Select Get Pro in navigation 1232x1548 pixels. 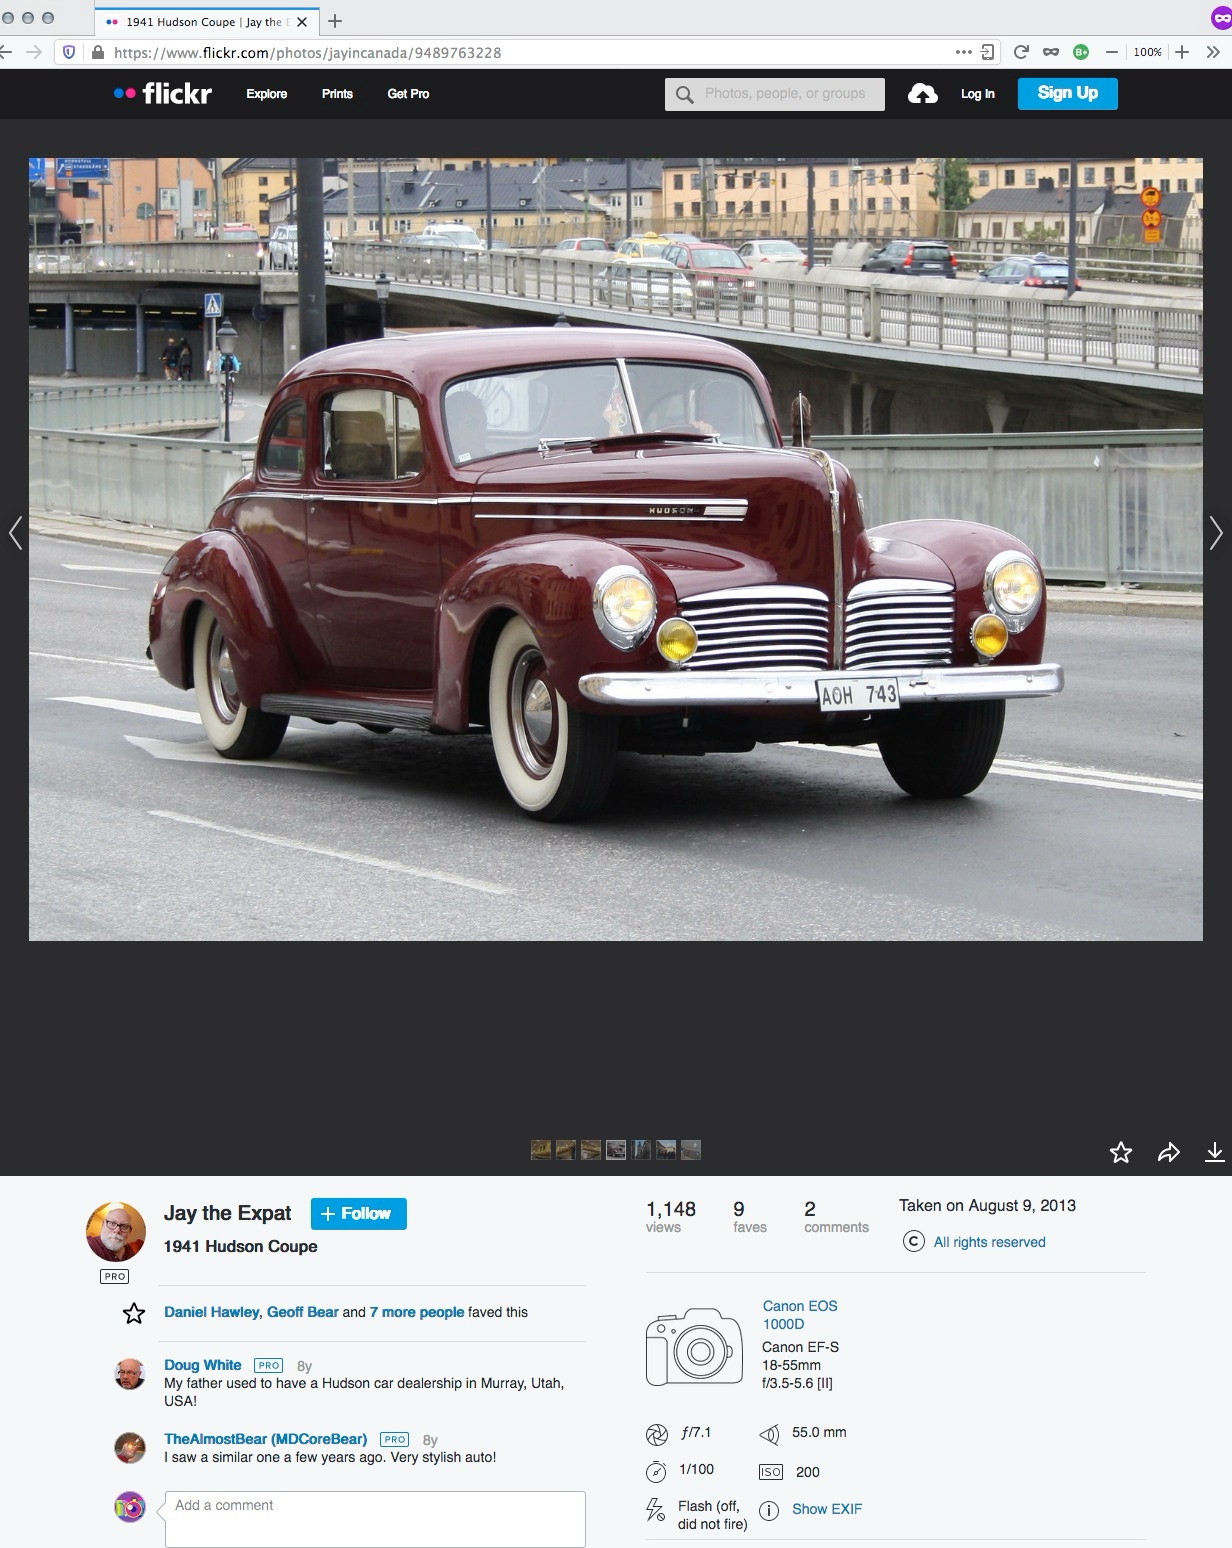pos(408,94)
